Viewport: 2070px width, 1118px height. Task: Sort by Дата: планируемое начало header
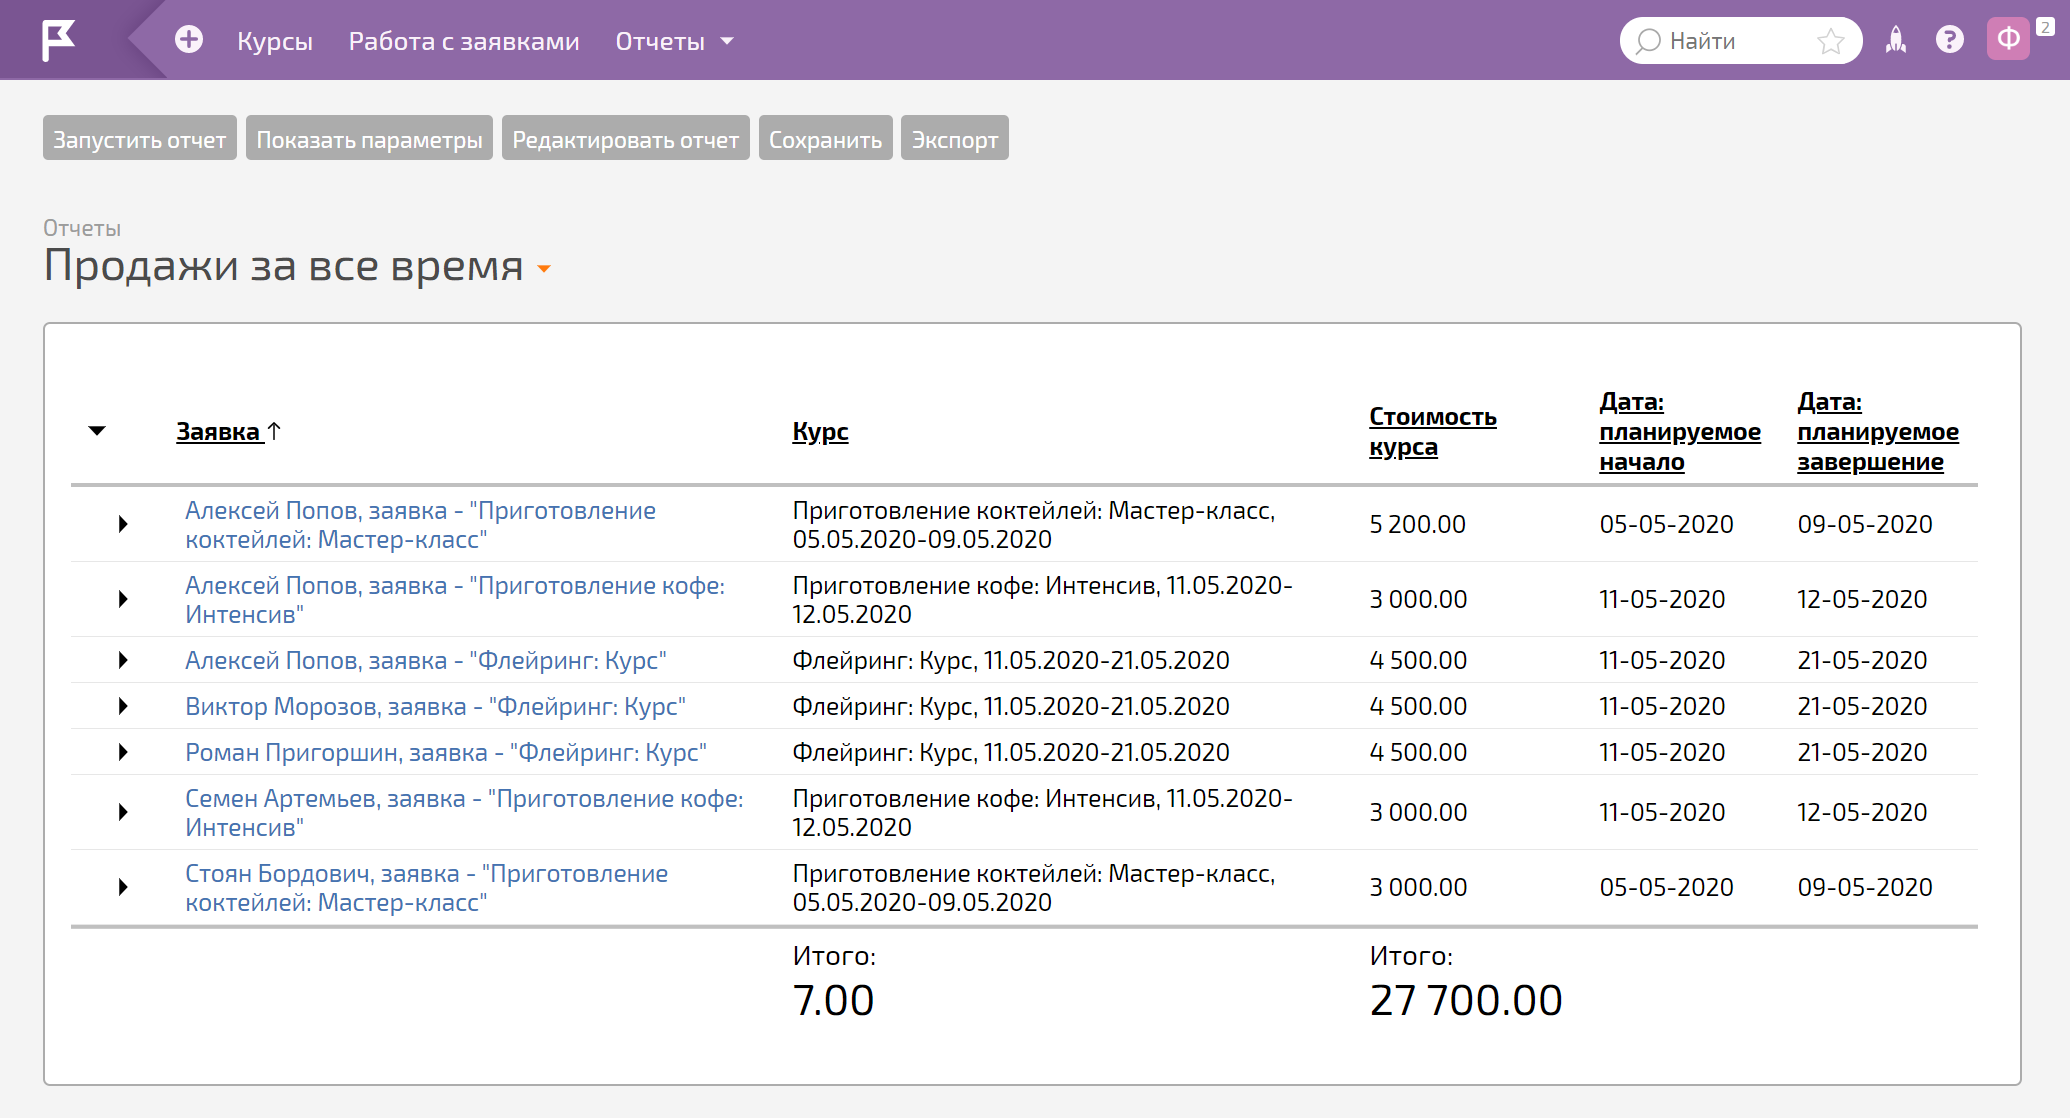pyautogui.click(x=1680, y=432)
